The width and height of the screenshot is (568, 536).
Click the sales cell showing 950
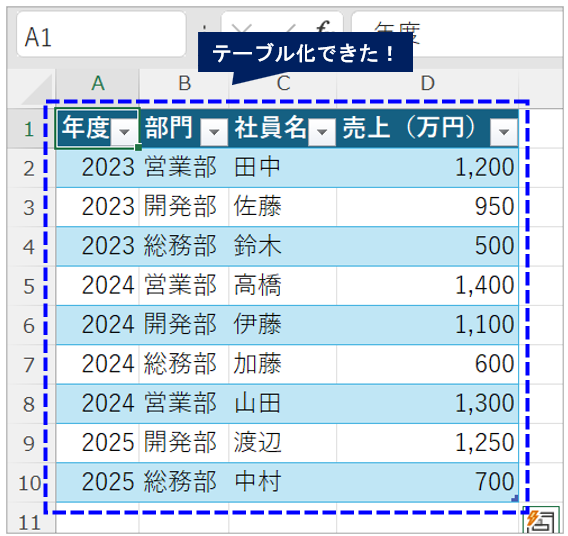click(427, 207)
